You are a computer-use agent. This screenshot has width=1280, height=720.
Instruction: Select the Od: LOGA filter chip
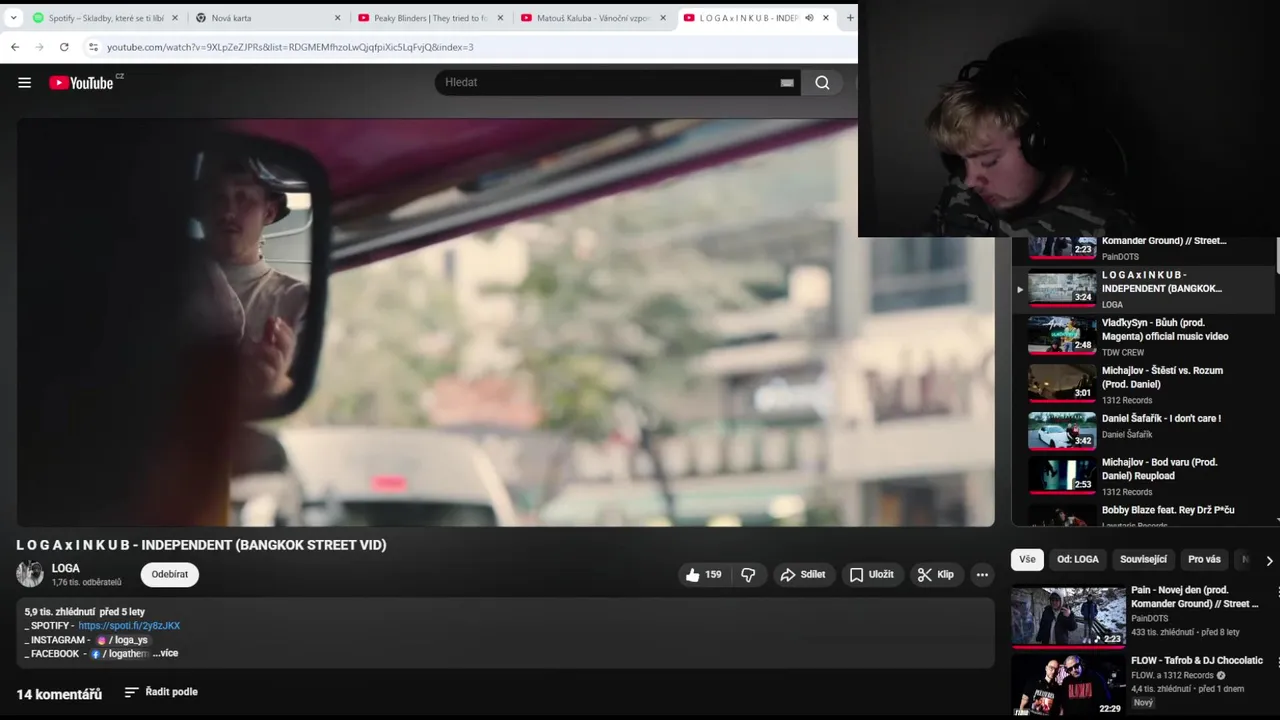point(1078,560)
